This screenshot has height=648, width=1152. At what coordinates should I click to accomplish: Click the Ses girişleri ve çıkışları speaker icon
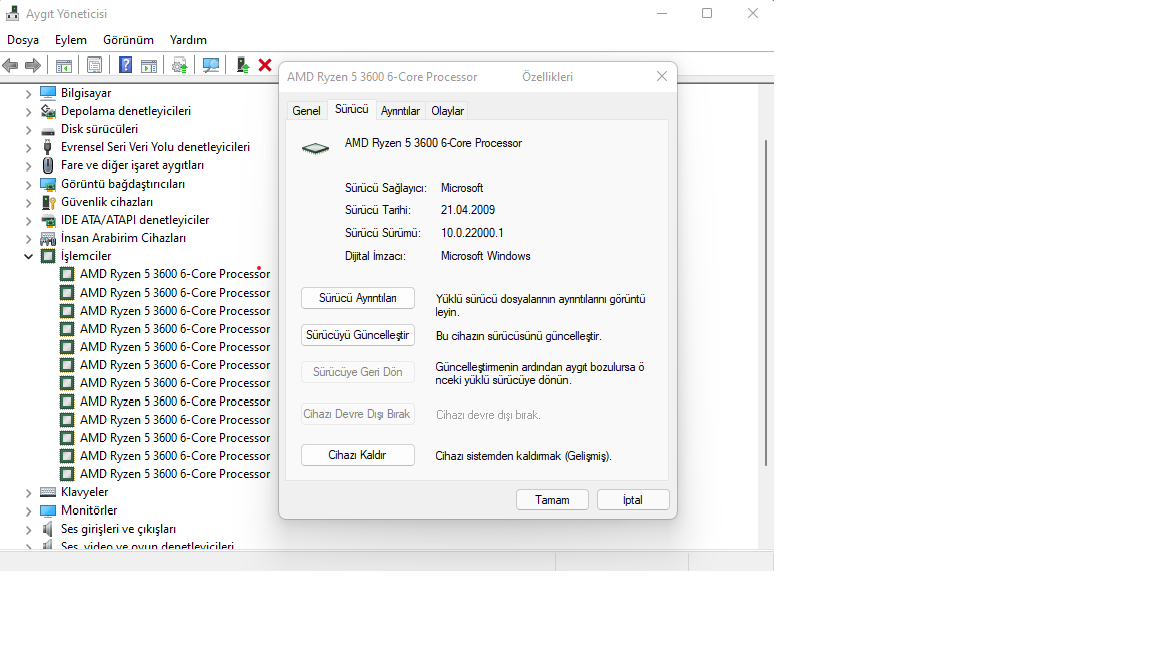(x=48, y=529)
